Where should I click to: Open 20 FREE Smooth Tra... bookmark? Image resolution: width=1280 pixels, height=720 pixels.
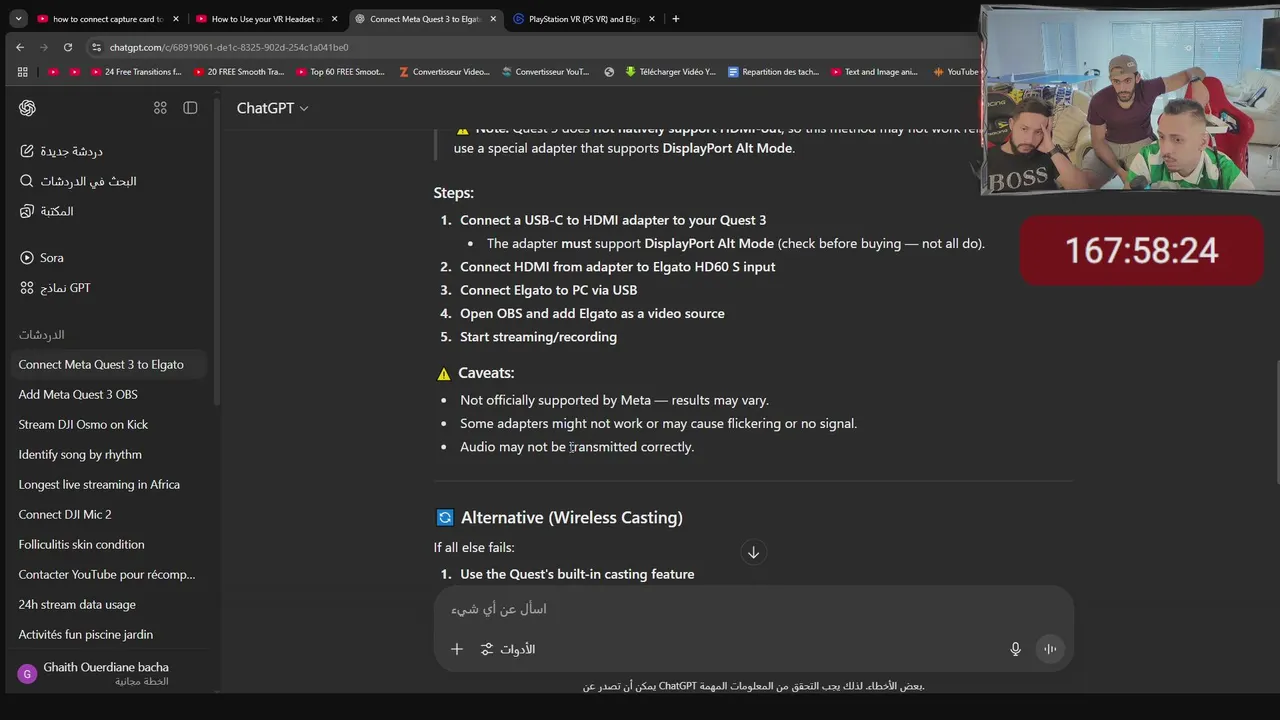[239, 72]
